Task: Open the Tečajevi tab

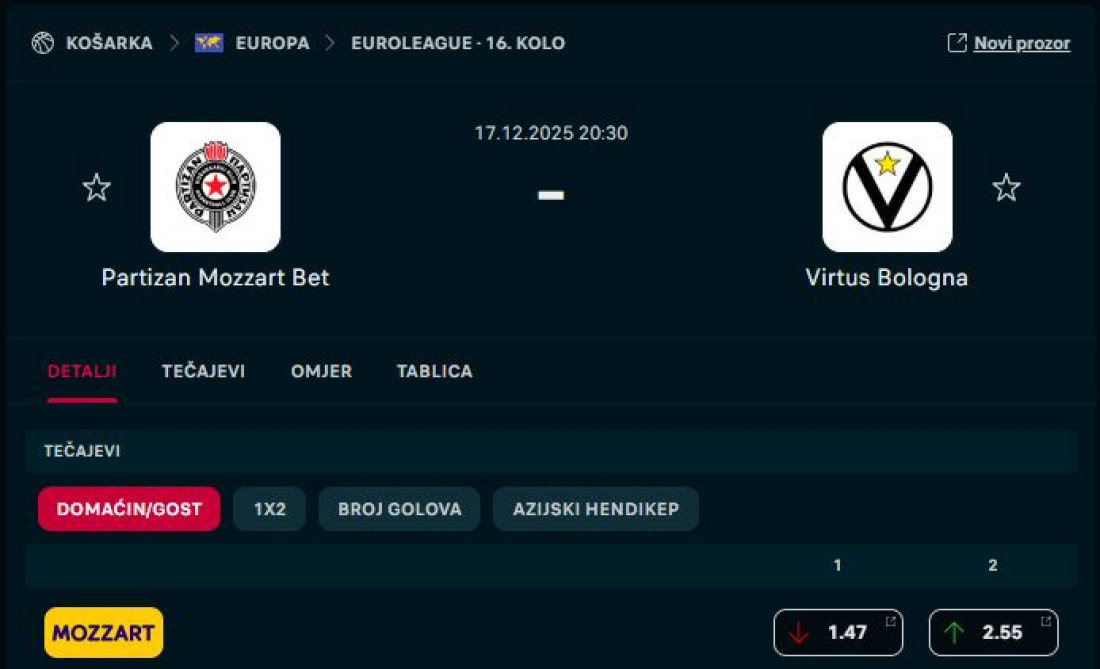Action: tap(203, 371)
